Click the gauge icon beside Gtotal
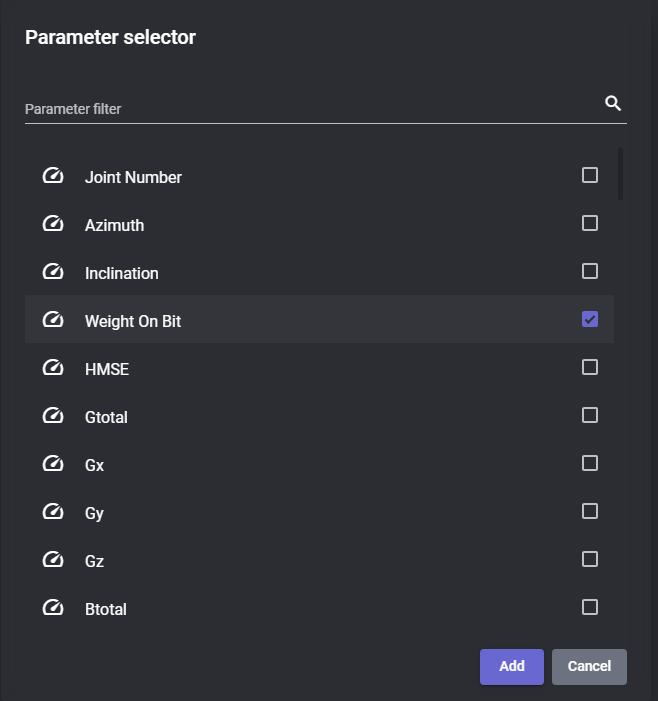Screen dimensions: 658x701 coord(53,415)
